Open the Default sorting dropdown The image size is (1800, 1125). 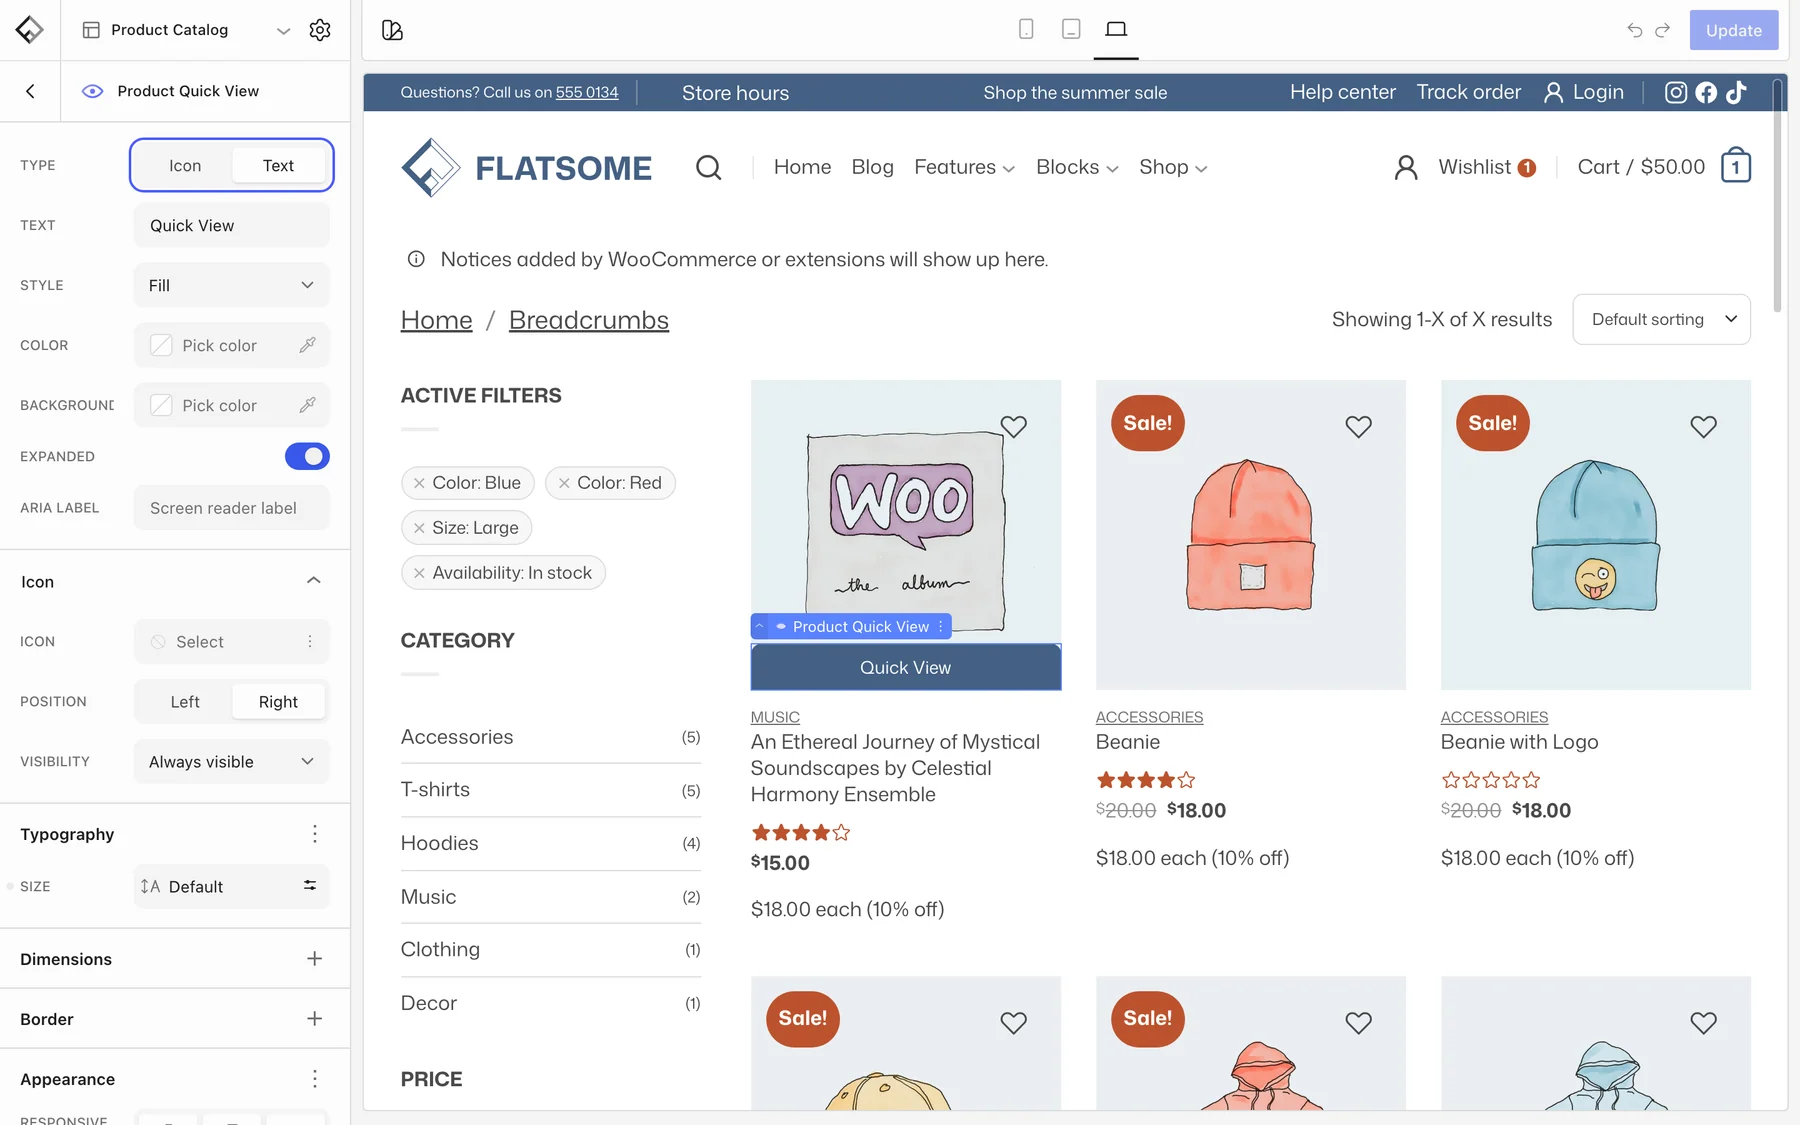click(x=1661, y=319)
